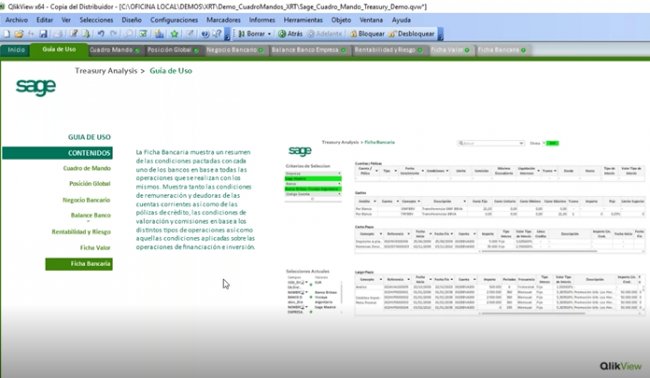Open the Herramientas menu
Image resolution: width=650 pixels, height=378 pixels.
tap(303, 20)
